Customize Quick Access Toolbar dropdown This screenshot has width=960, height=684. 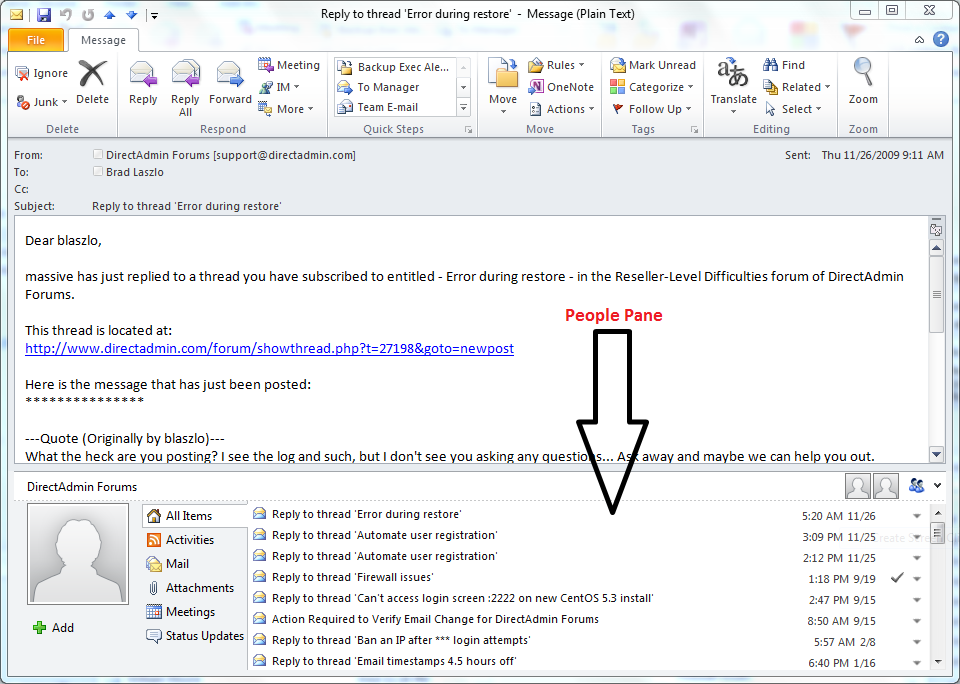point(154,15)
